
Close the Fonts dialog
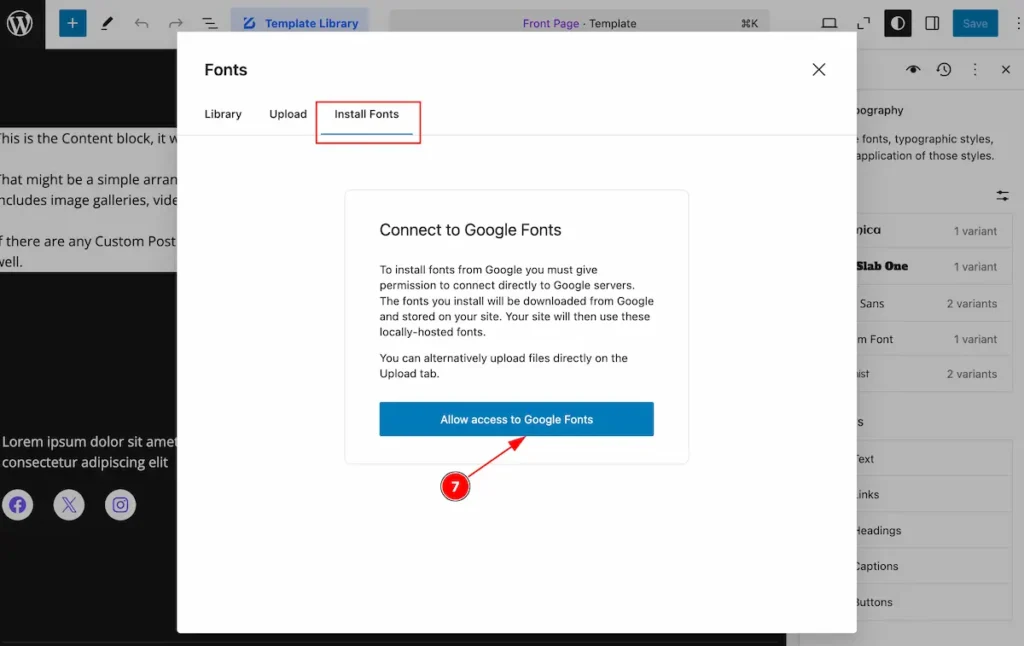pyautogui.click(x=819, y=69)
